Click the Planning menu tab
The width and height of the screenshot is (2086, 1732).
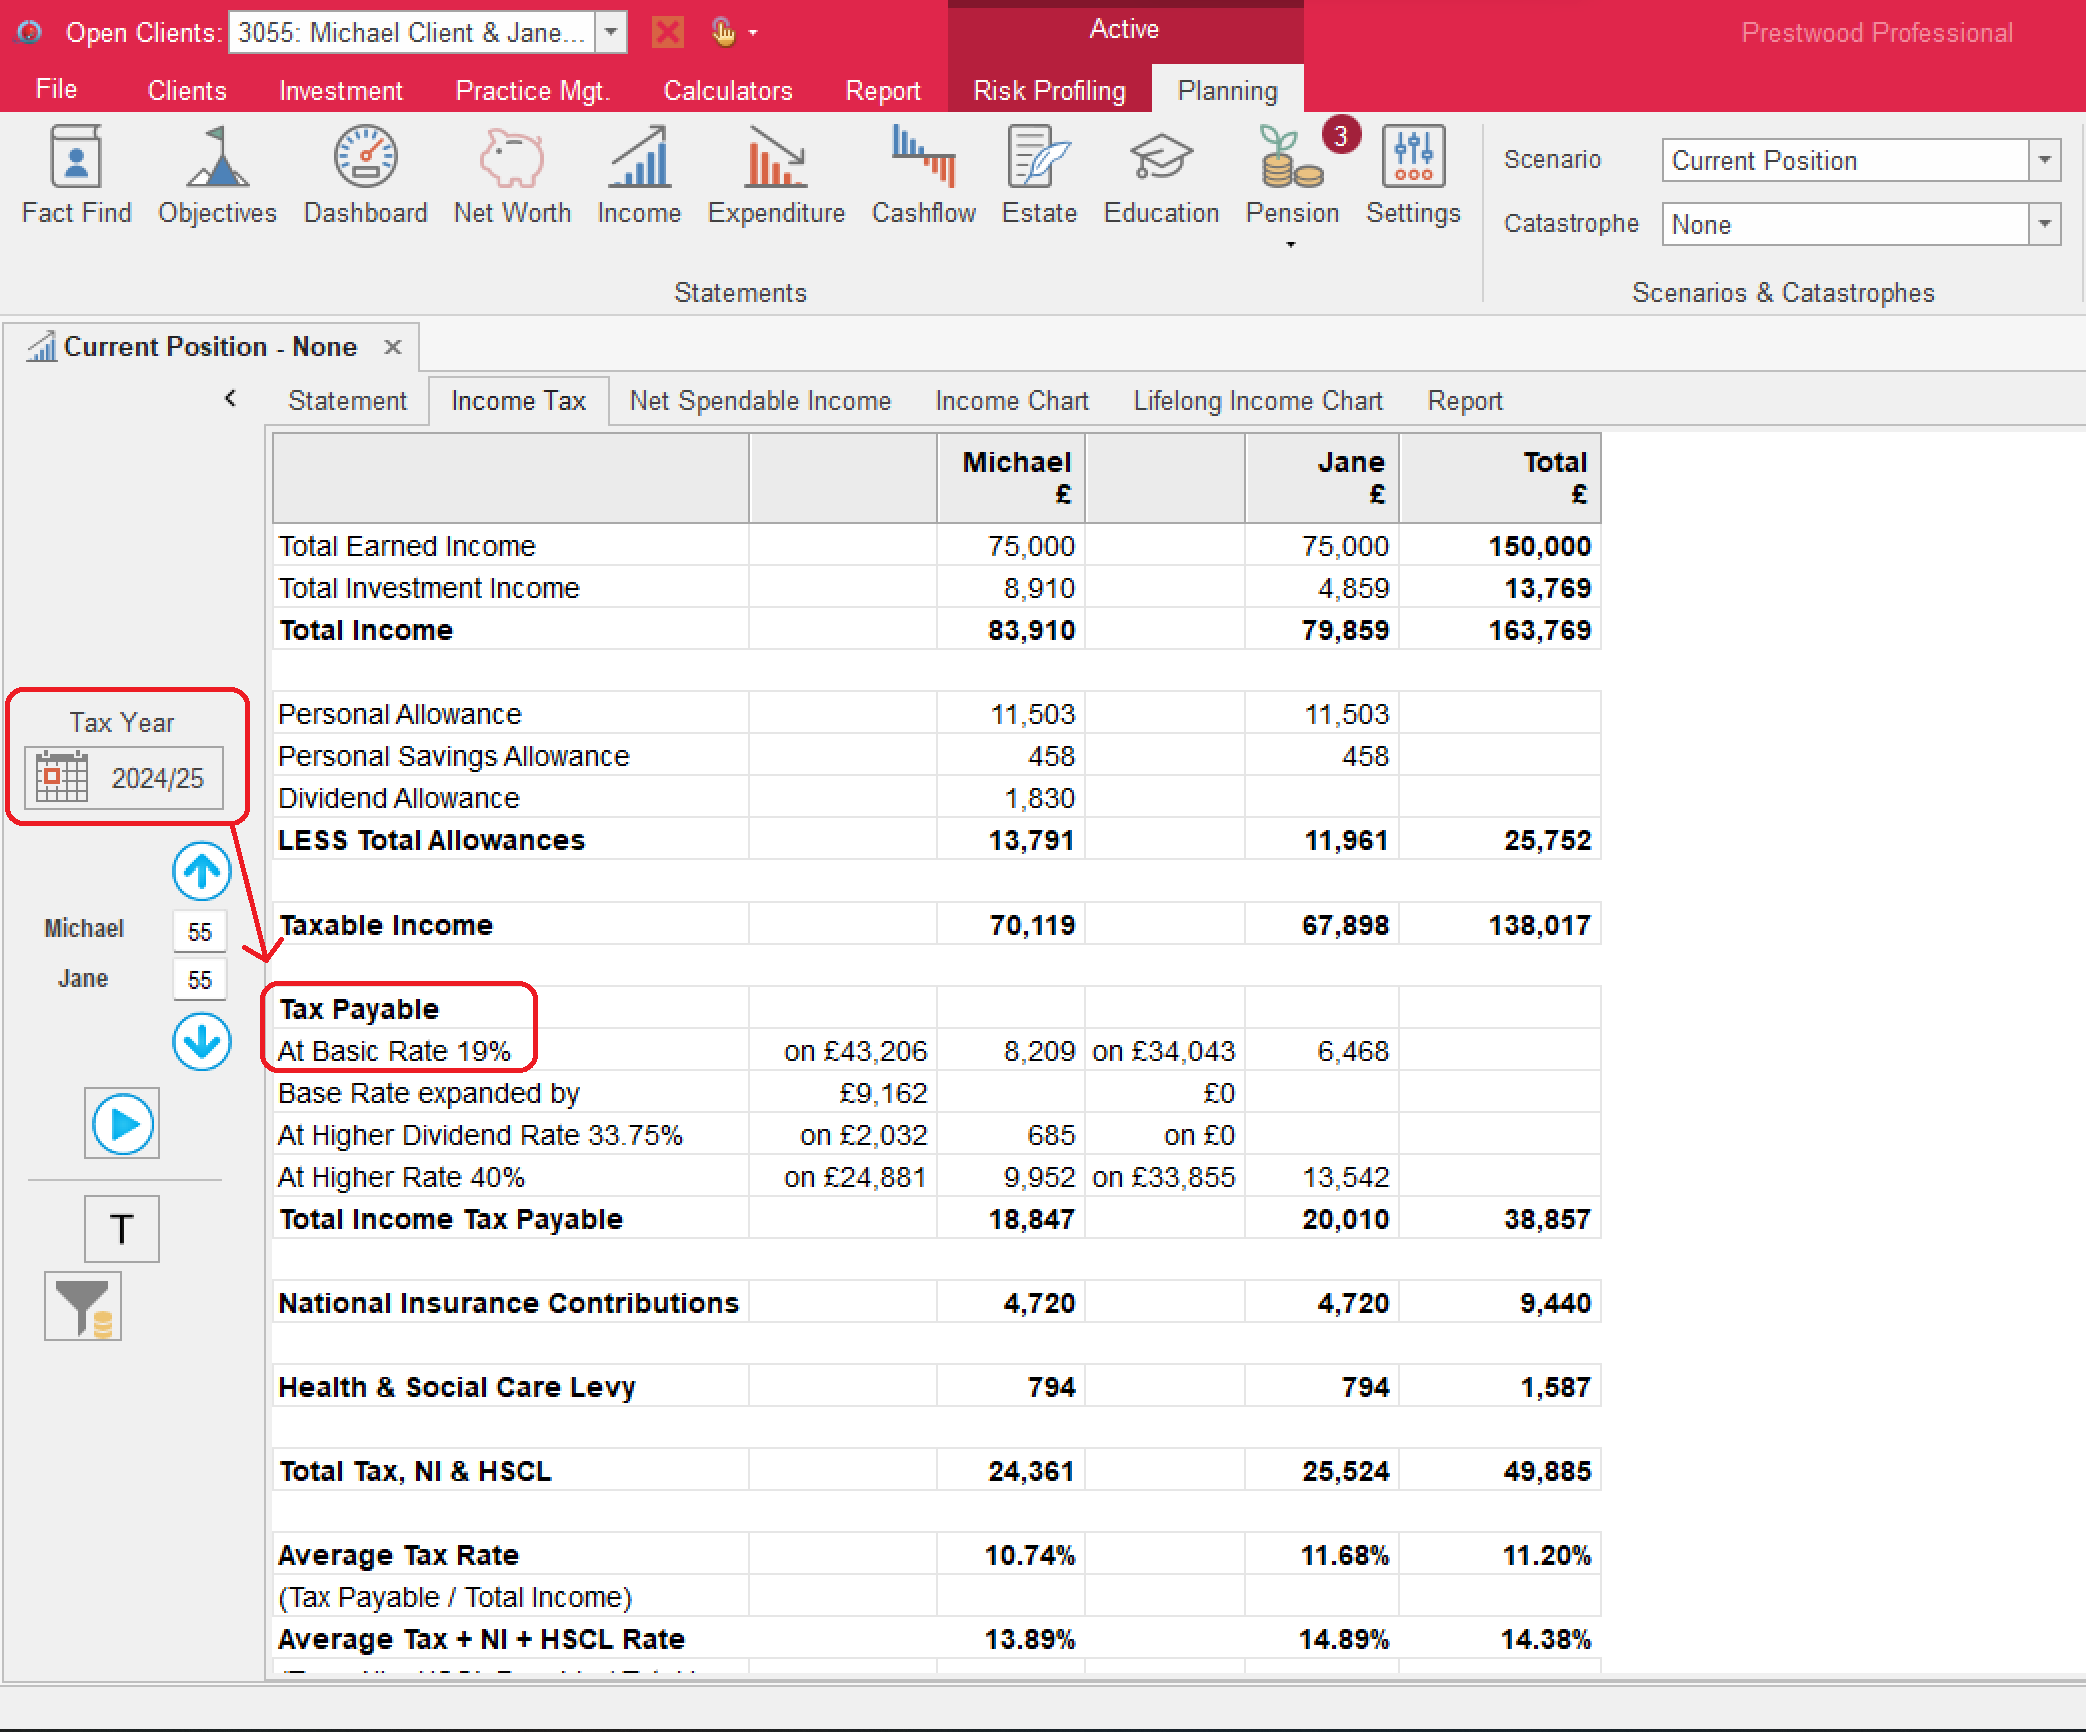coord(1225,92)
